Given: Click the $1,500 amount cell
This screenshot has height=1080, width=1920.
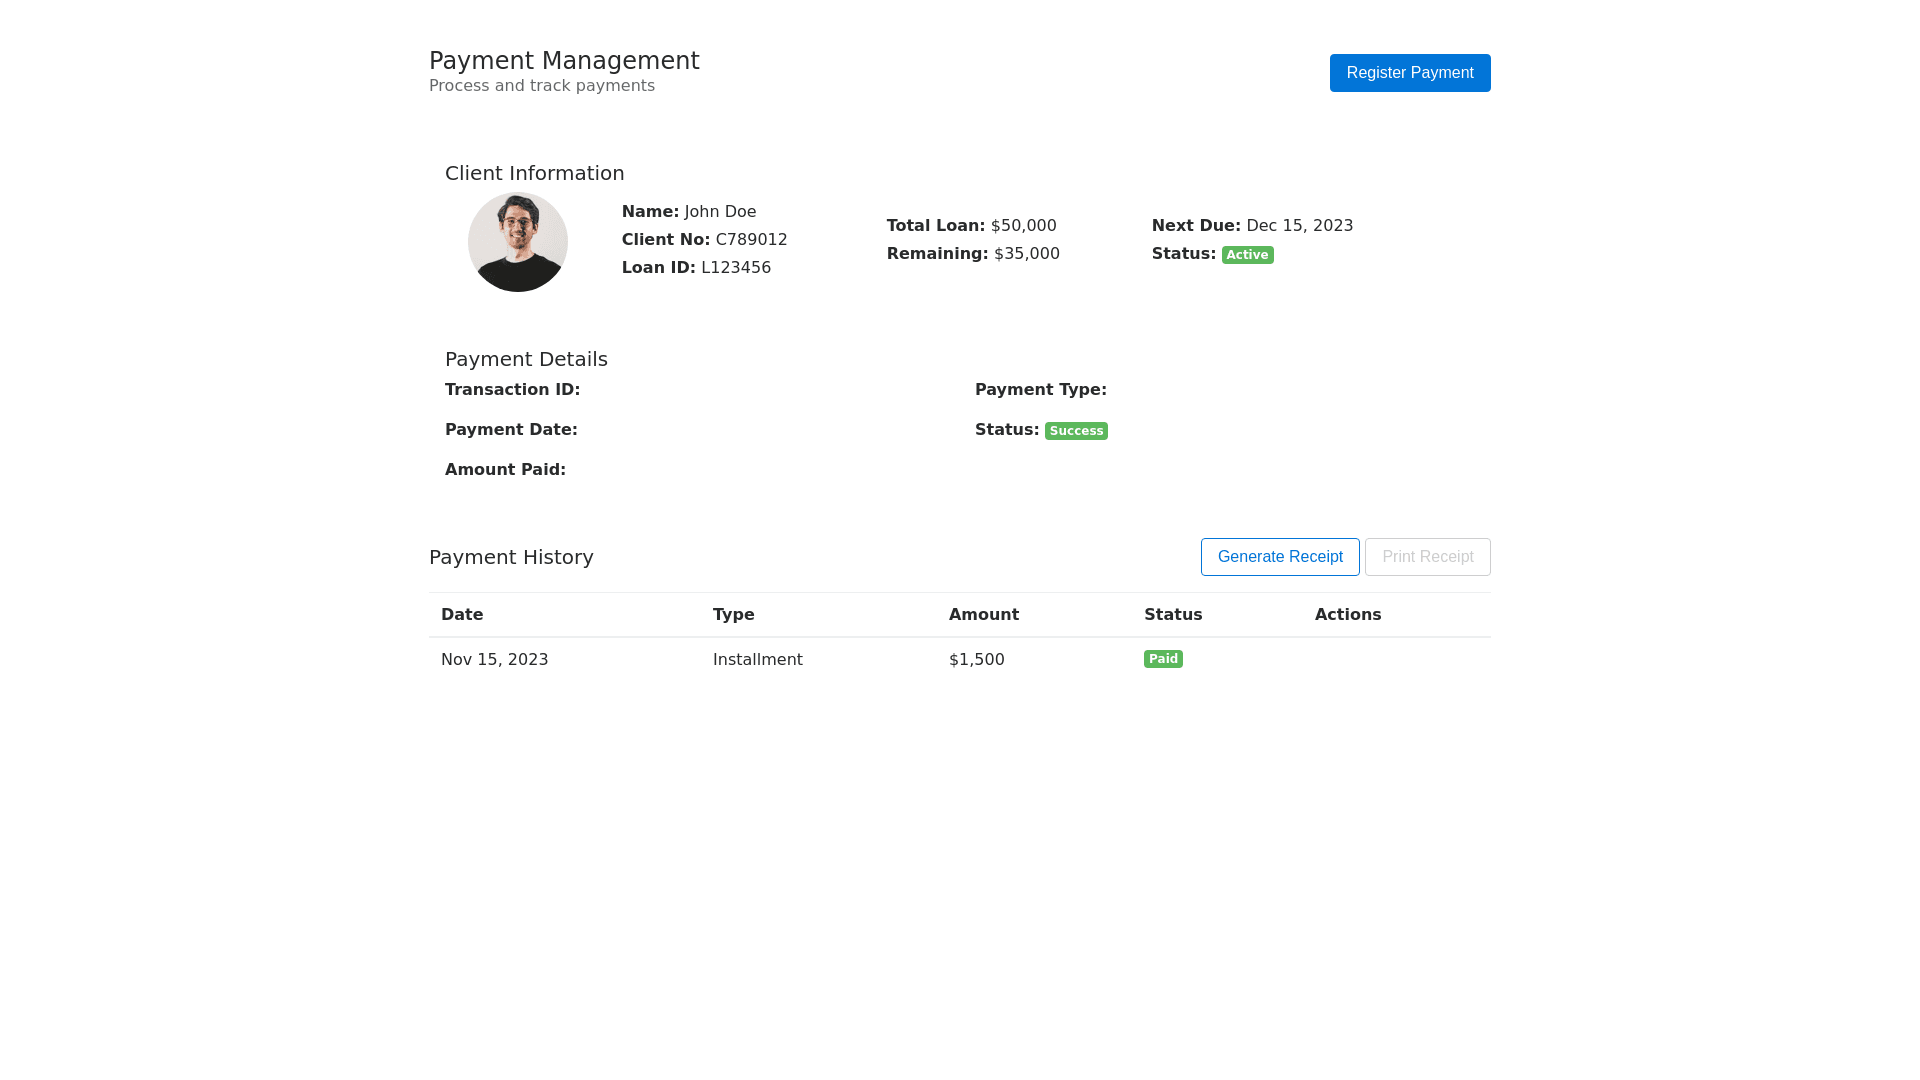Looking at the screenshot, I should [x=976, y=660].
